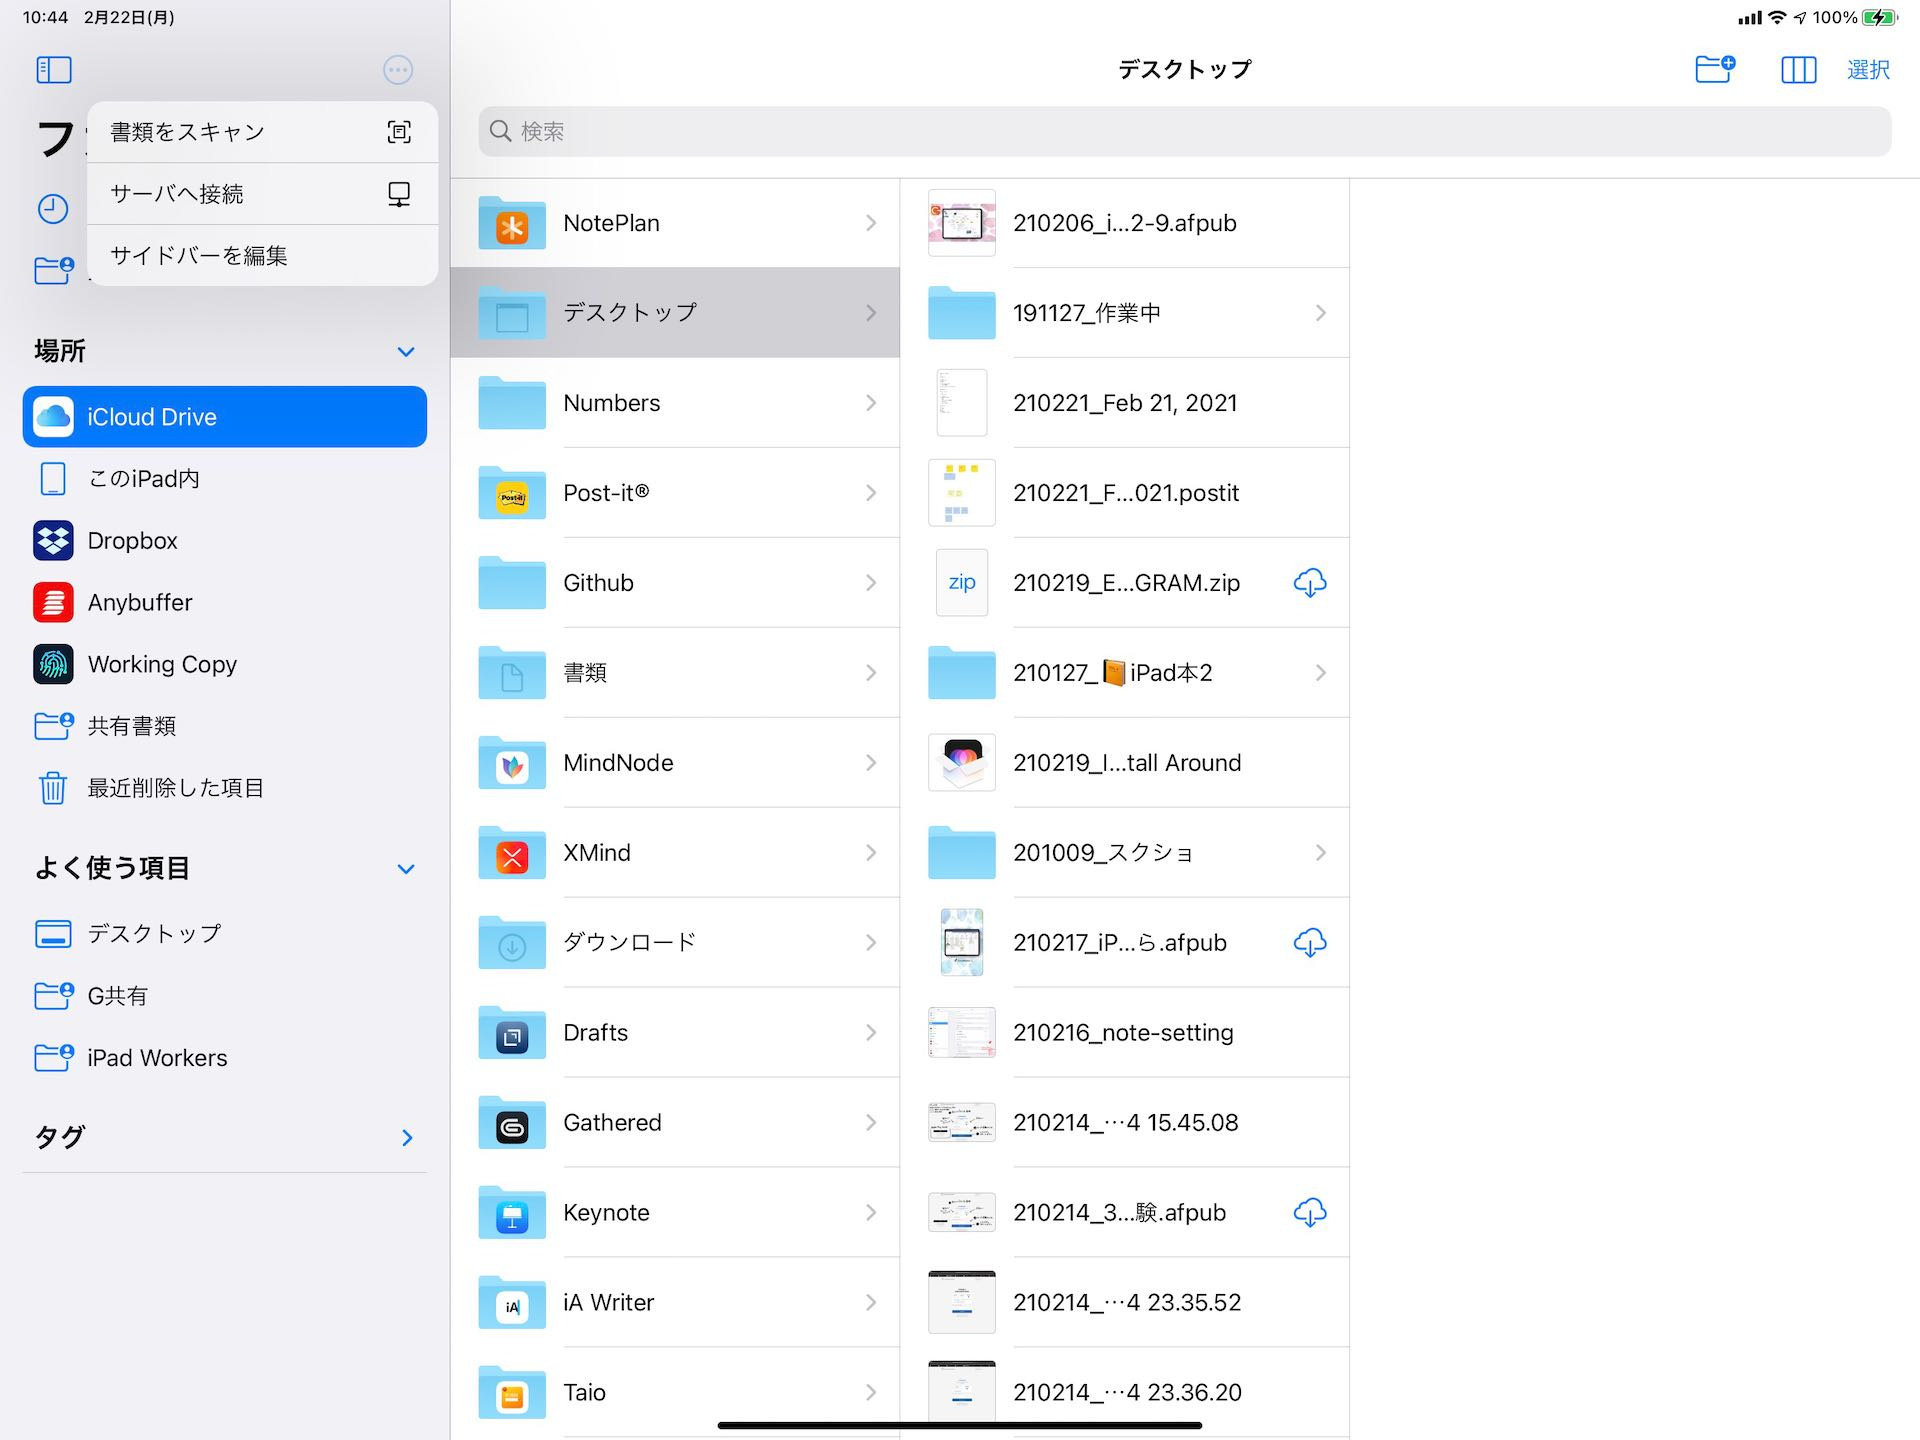Viewport: 1920px width, 1440px height.
Task: Open the Dropbox location icon
Action: point(53,541)
